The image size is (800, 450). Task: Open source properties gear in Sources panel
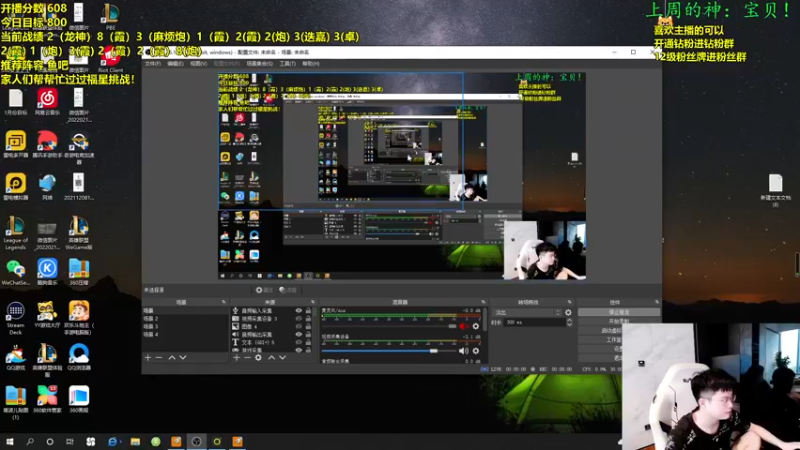click(258, 358)
